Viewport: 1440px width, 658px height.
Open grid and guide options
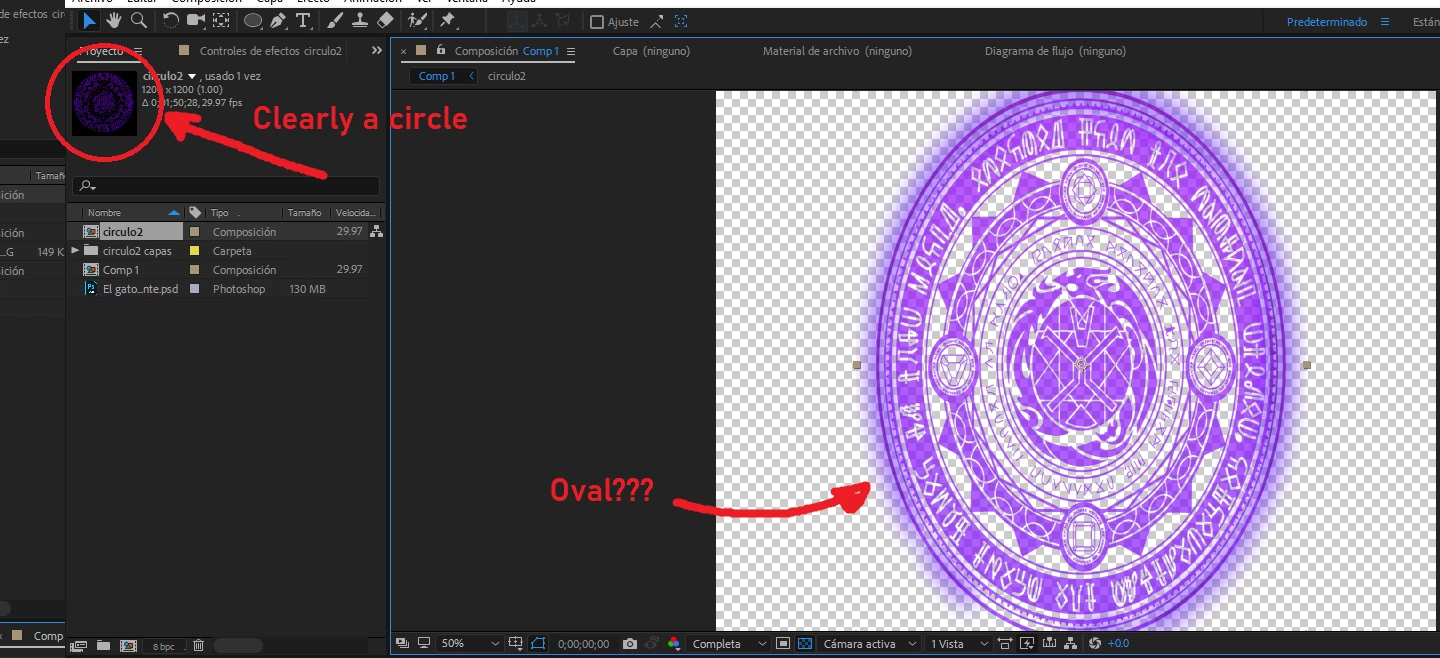tap(516, 643)
